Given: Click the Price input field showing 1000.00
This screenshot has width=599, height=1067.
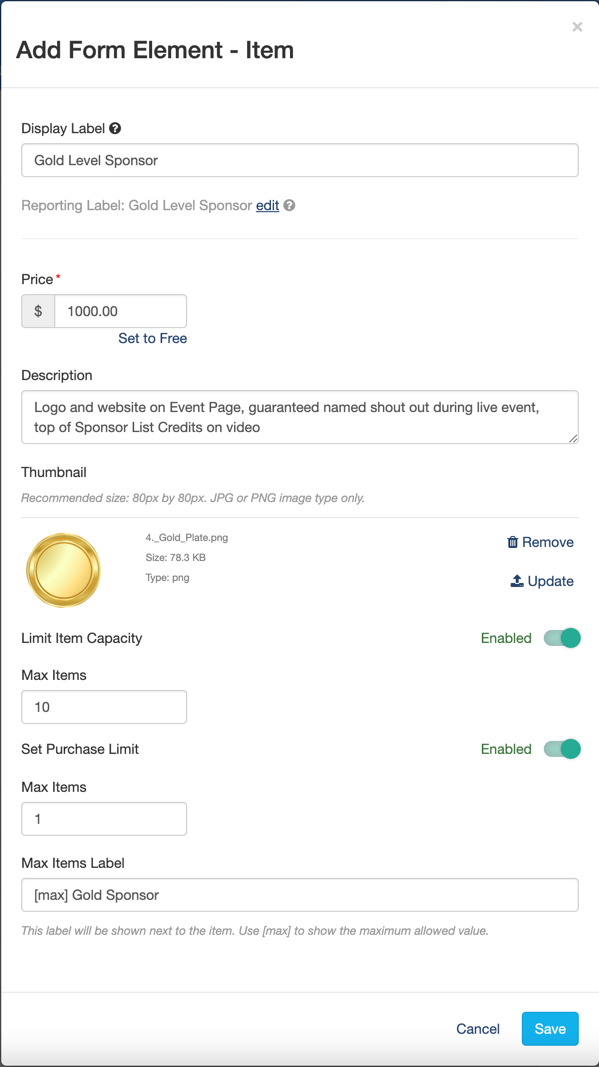Looking at the screenshot, I should [120, 311].
